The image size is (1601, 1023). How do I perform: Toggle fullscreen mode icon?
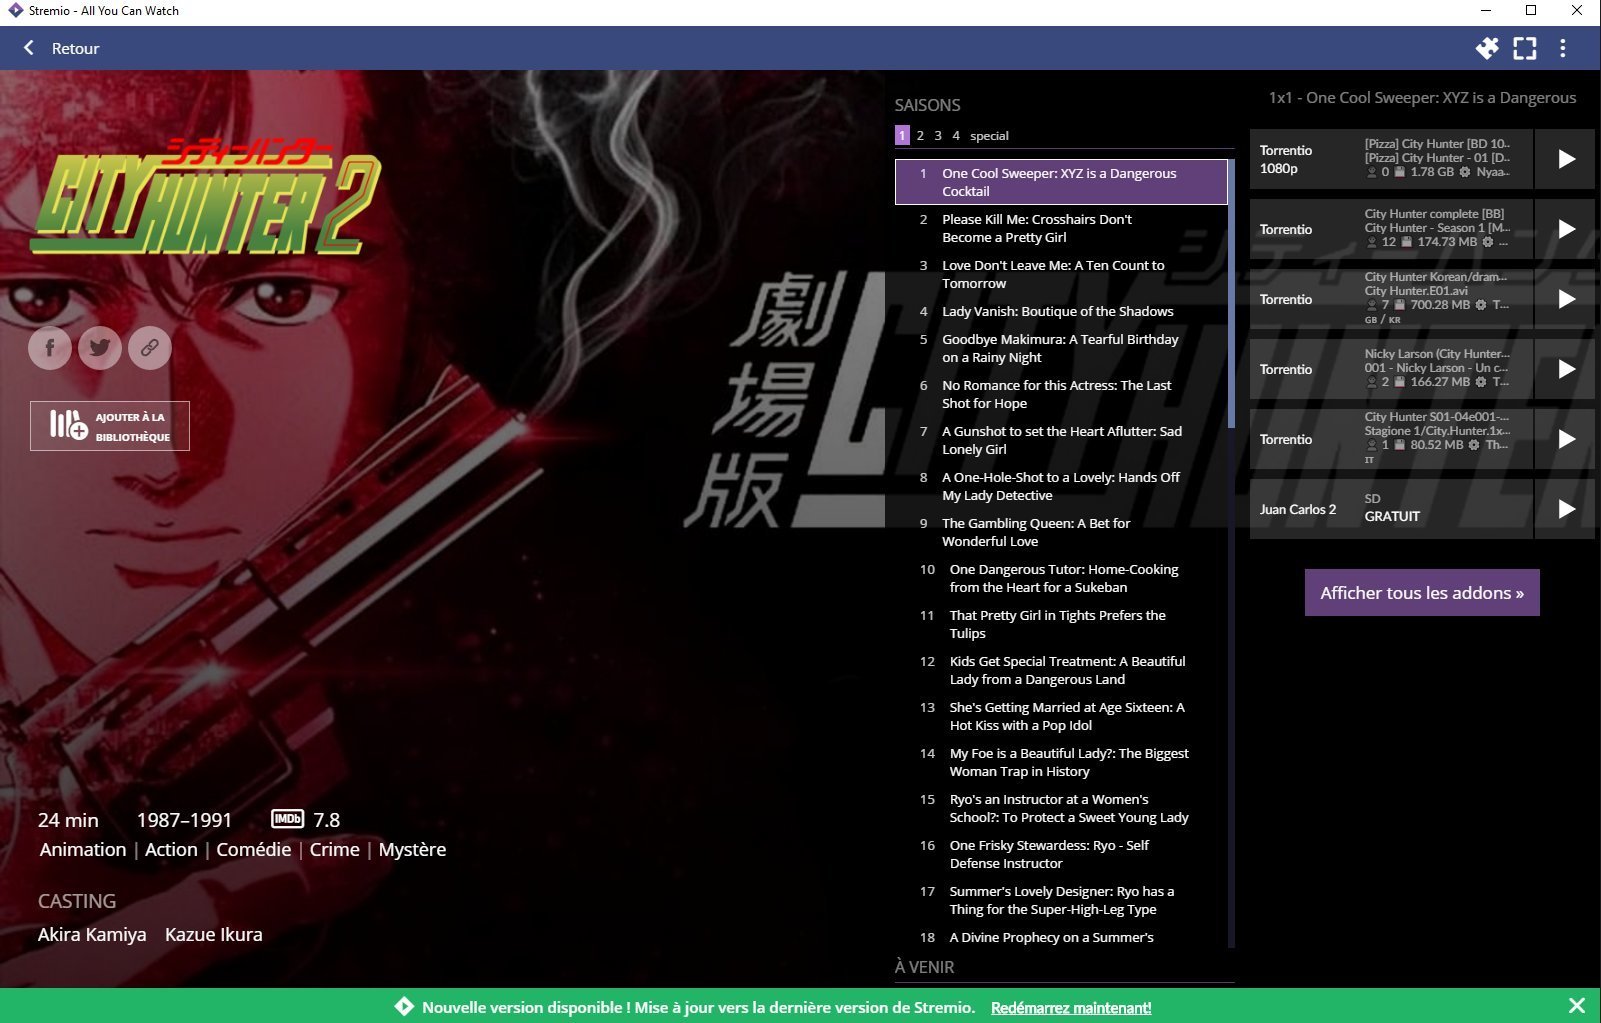1525,48
